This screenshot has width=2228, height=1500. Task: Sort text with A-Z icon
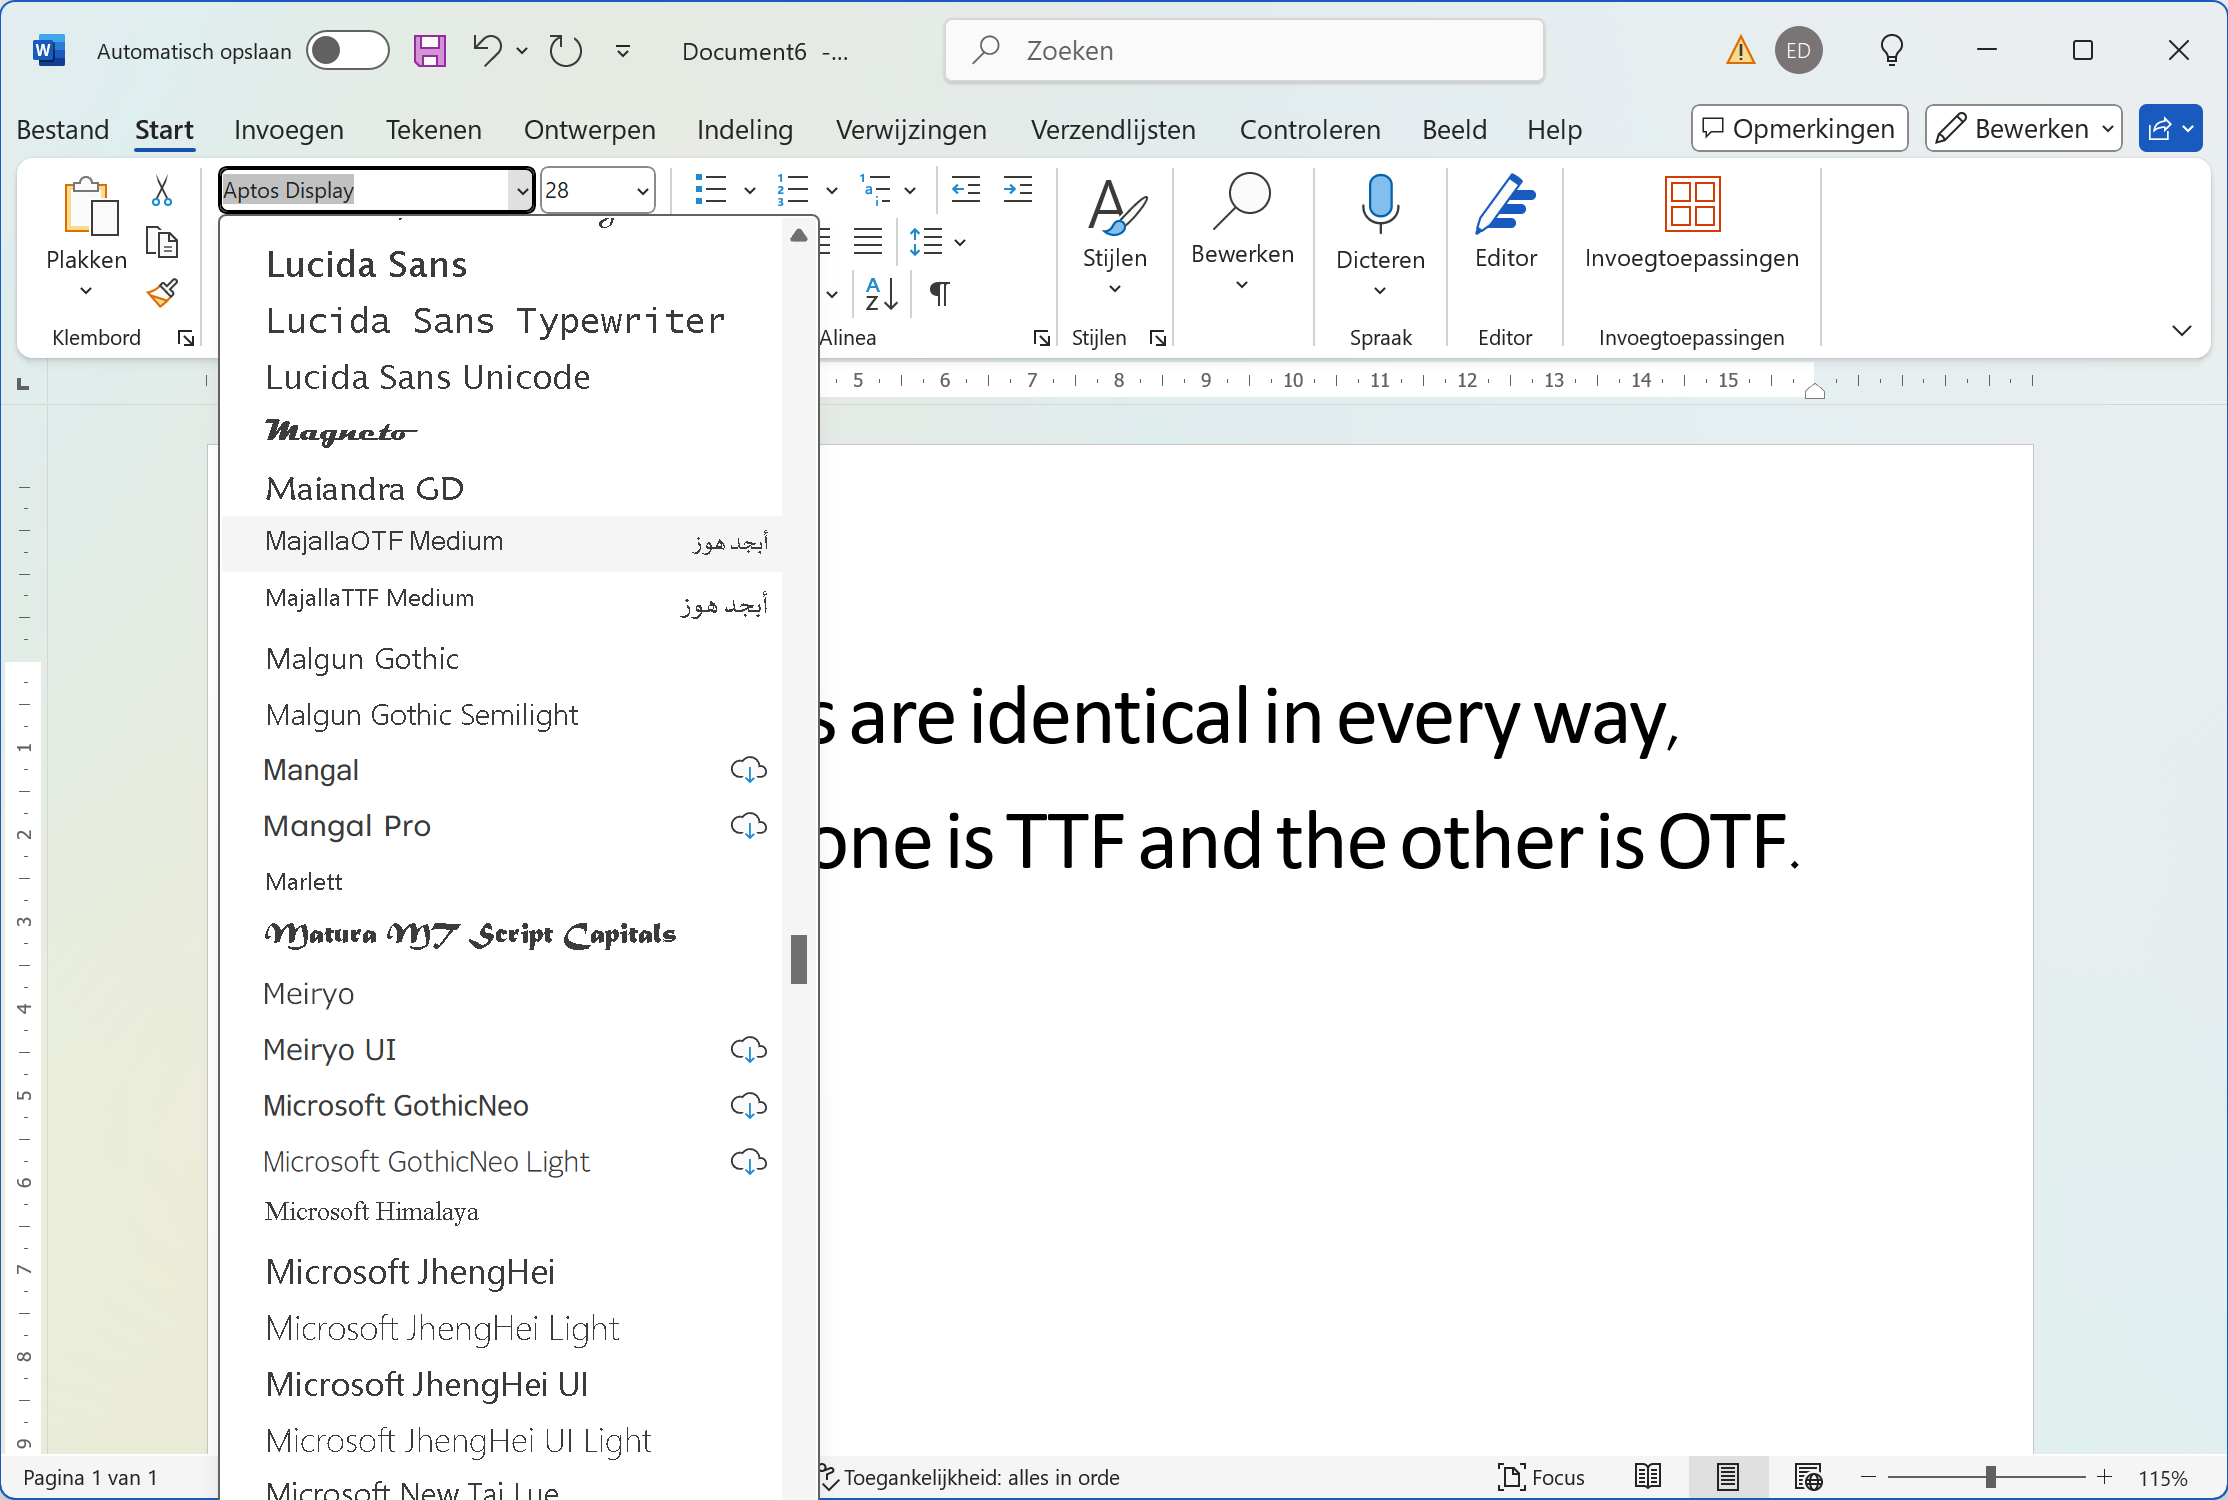tap(881, 294)
